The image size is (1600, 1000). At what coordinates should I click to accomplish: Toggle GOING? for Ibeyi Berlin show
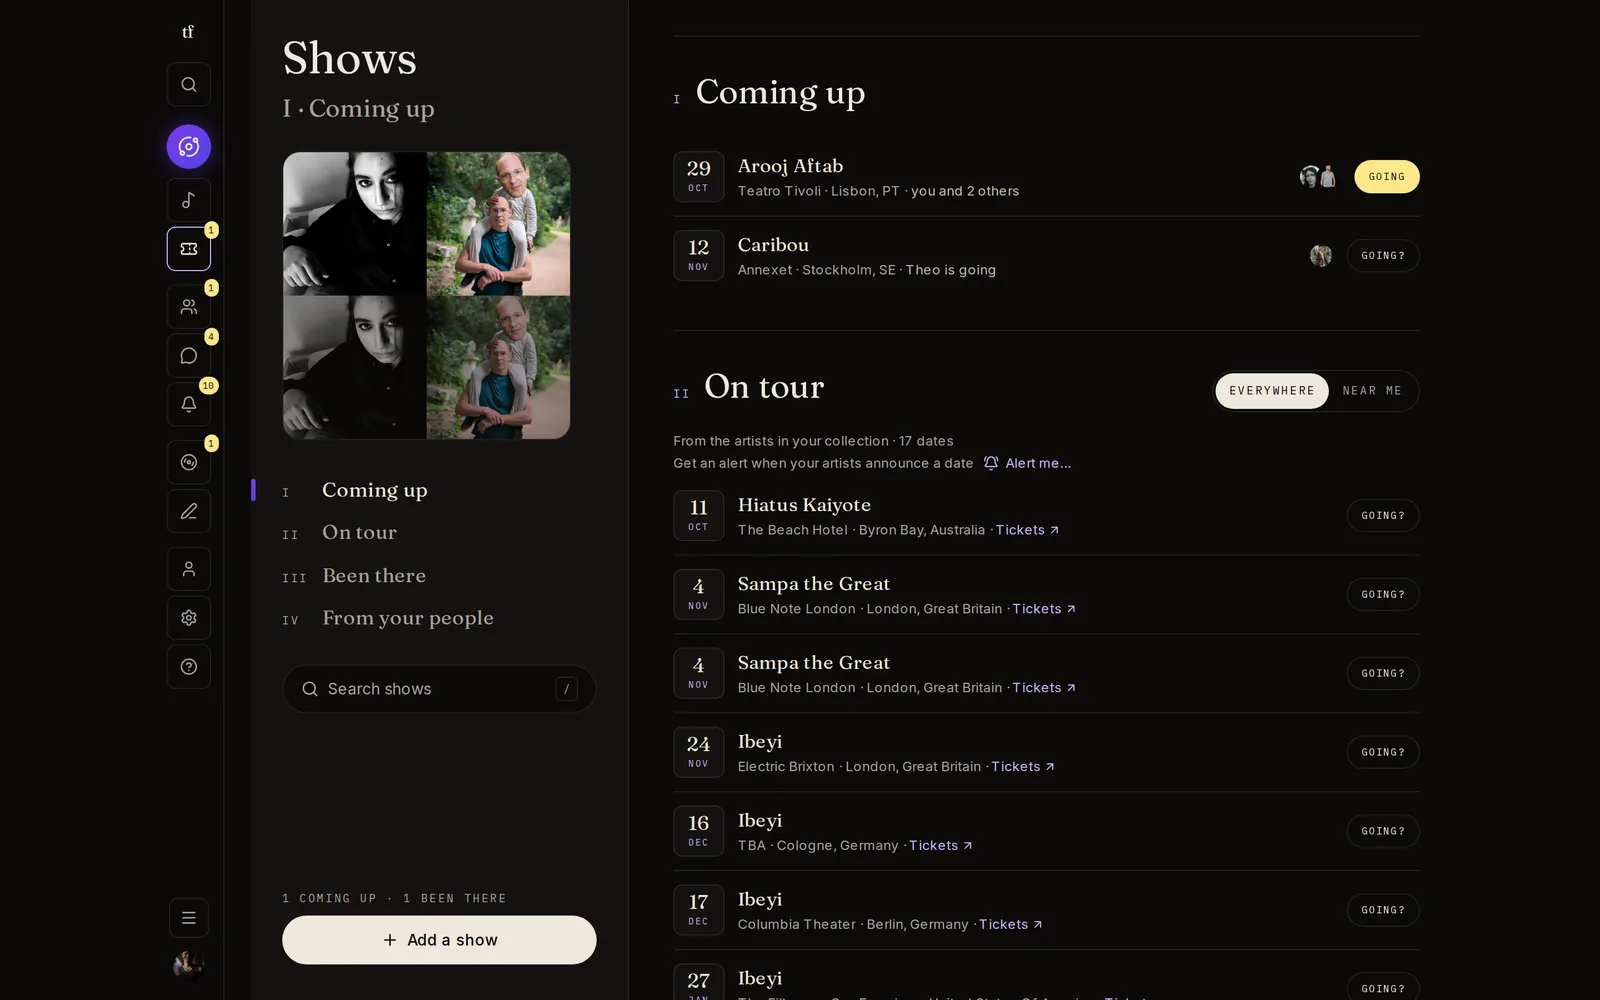[1382, 910]
